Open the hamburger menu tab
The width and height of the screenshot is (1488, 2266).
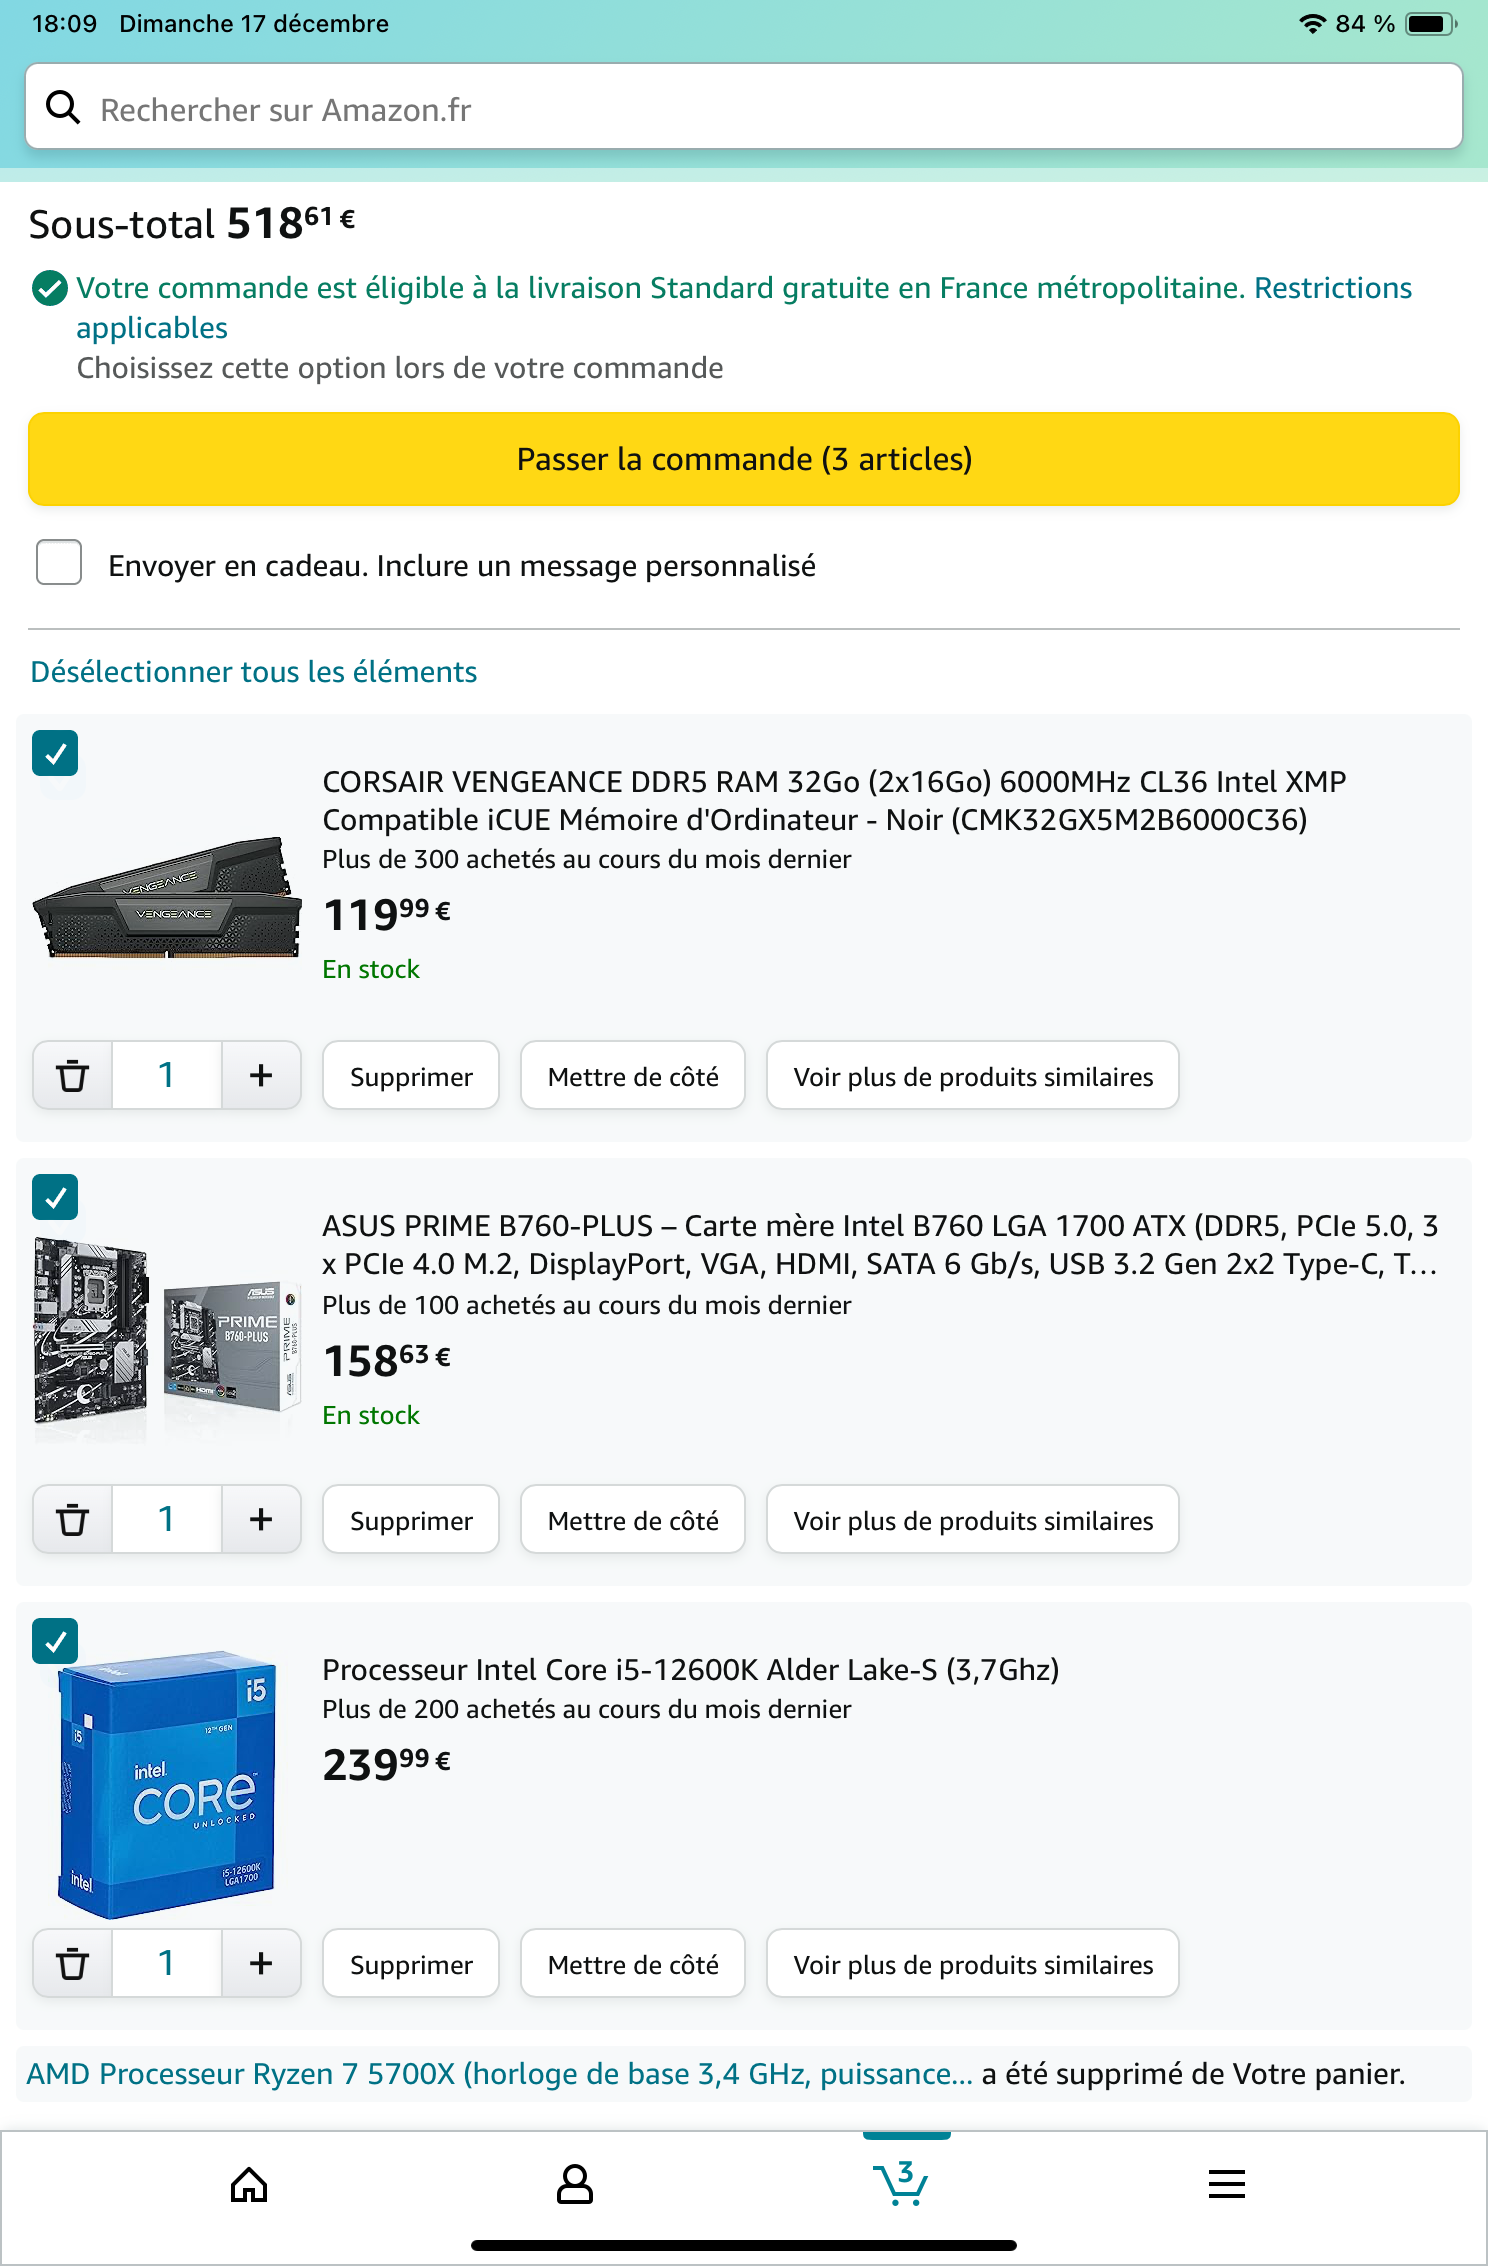(1226, 2185)
